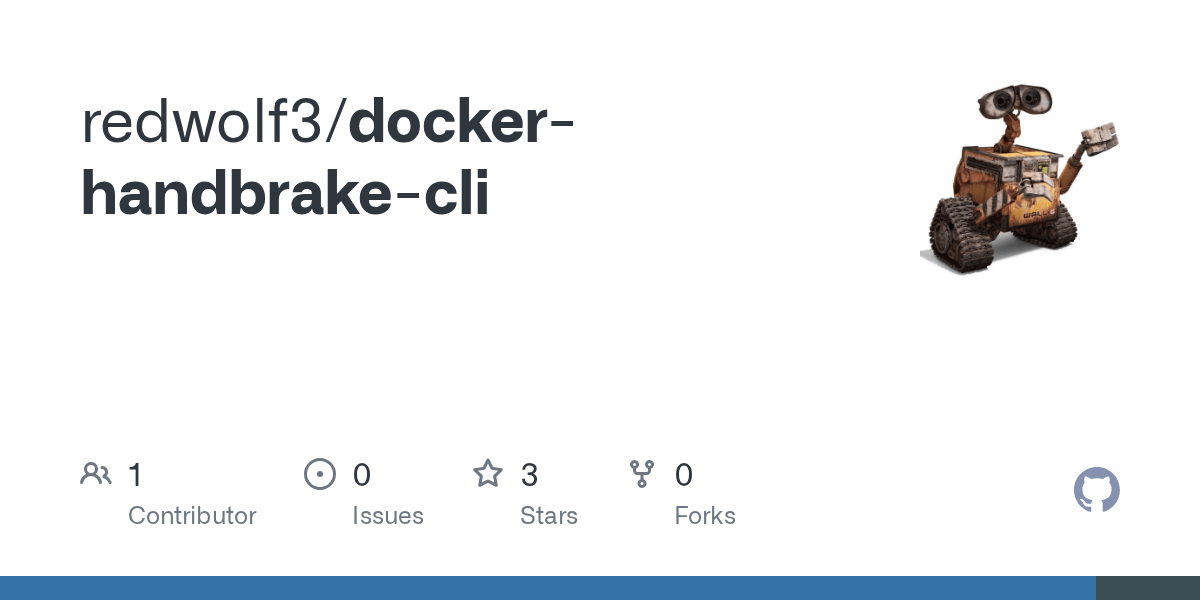Select the "Issues" label
The height and width of the screenshot is (600, 1200).
point(388,516)
